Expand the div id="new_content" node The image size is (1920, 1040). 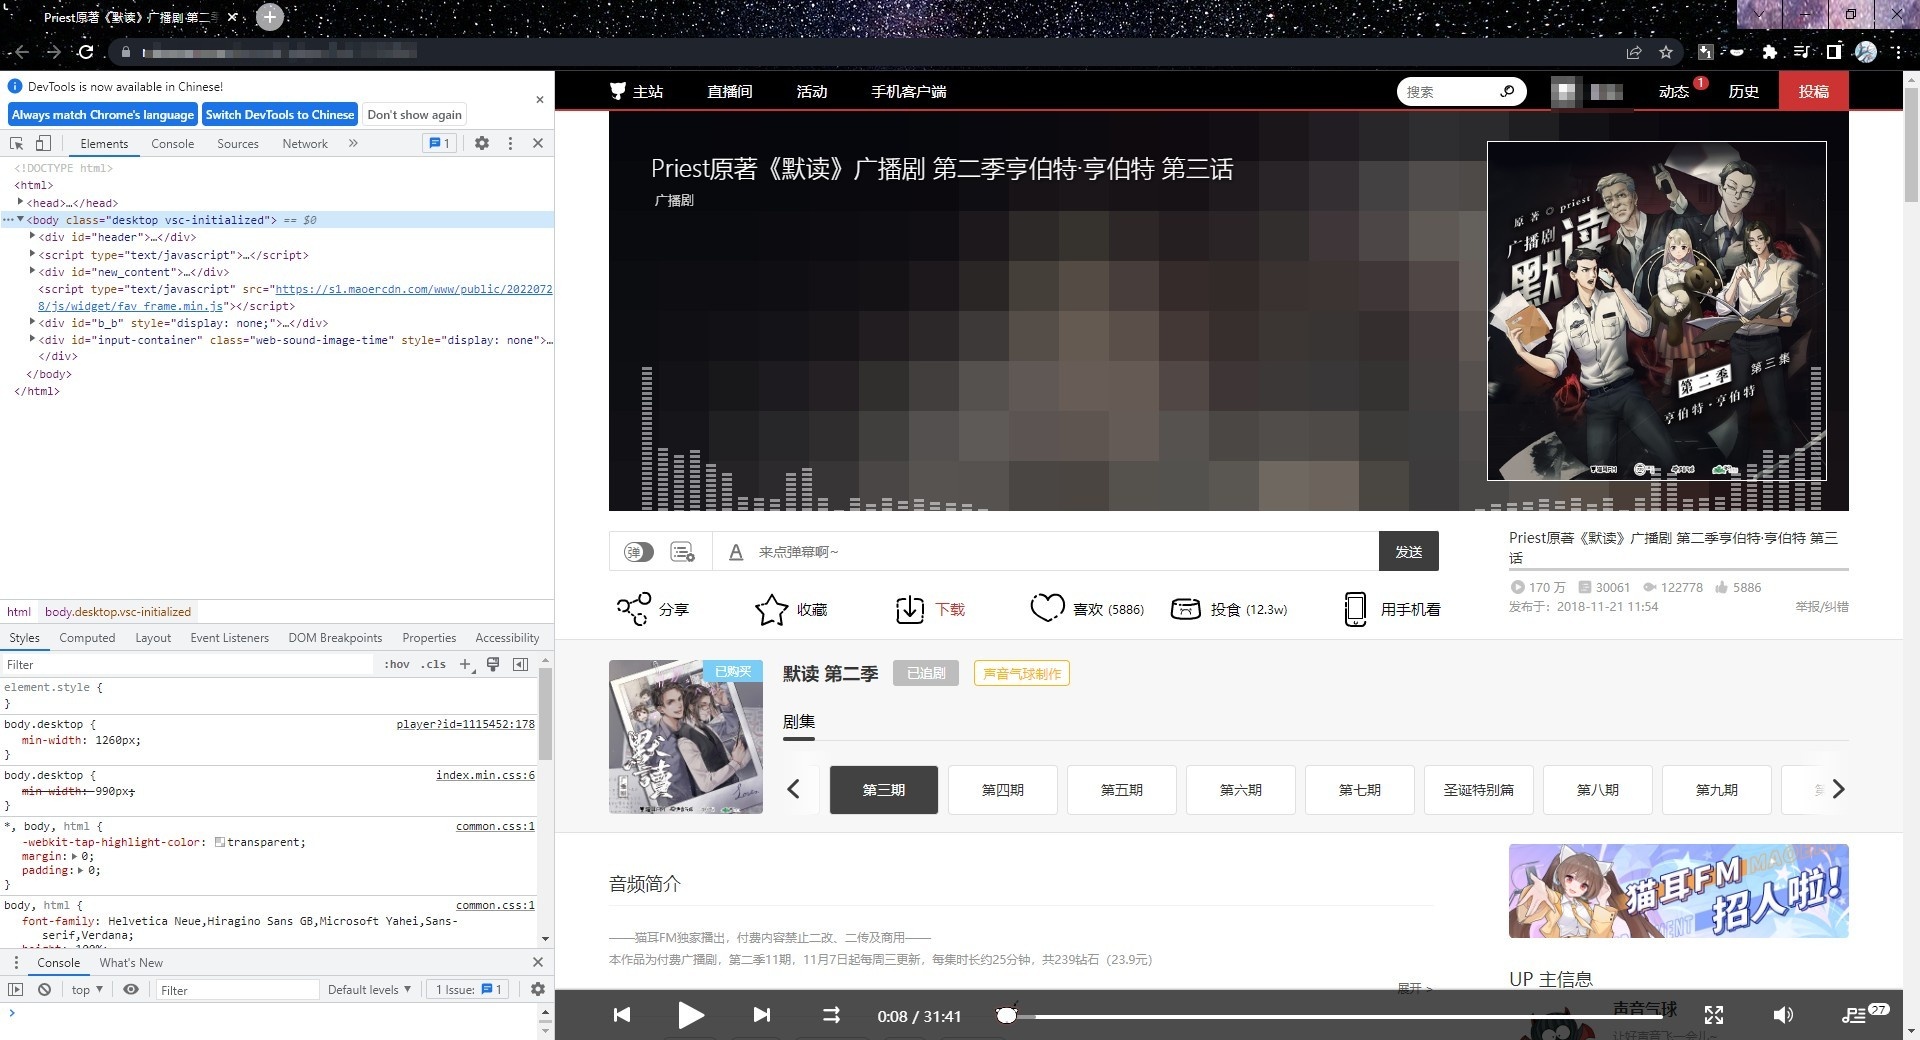[x=32, y=271]
